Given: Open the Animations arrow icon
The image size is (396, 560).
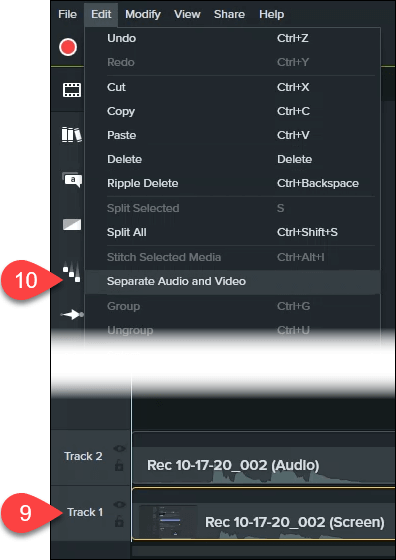Looking at the screenshot, I should click(72, 315).
